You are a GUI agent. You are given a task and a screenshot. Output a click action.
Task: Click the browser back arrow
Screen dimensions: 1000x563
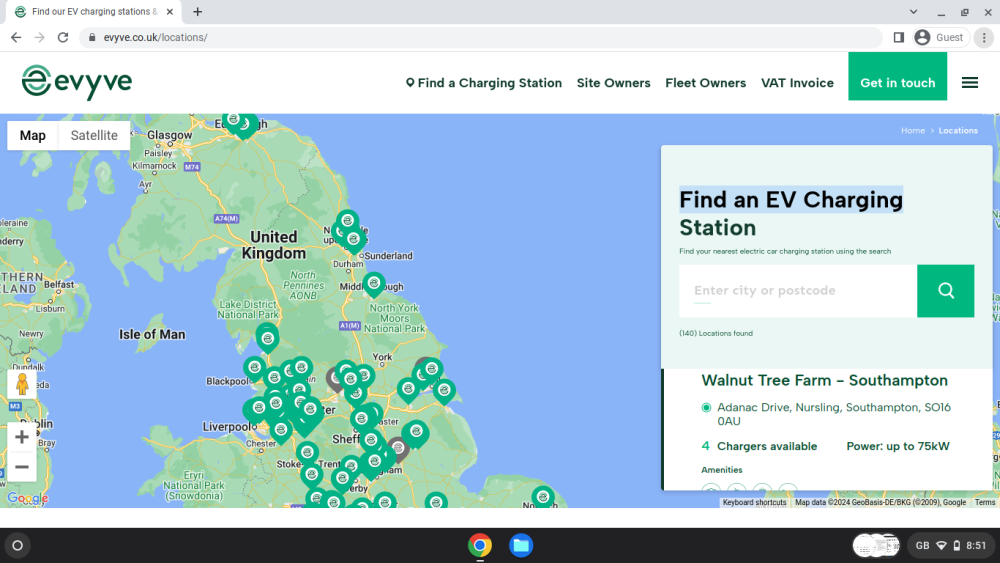pyautogui.click(x=16, y=38)
